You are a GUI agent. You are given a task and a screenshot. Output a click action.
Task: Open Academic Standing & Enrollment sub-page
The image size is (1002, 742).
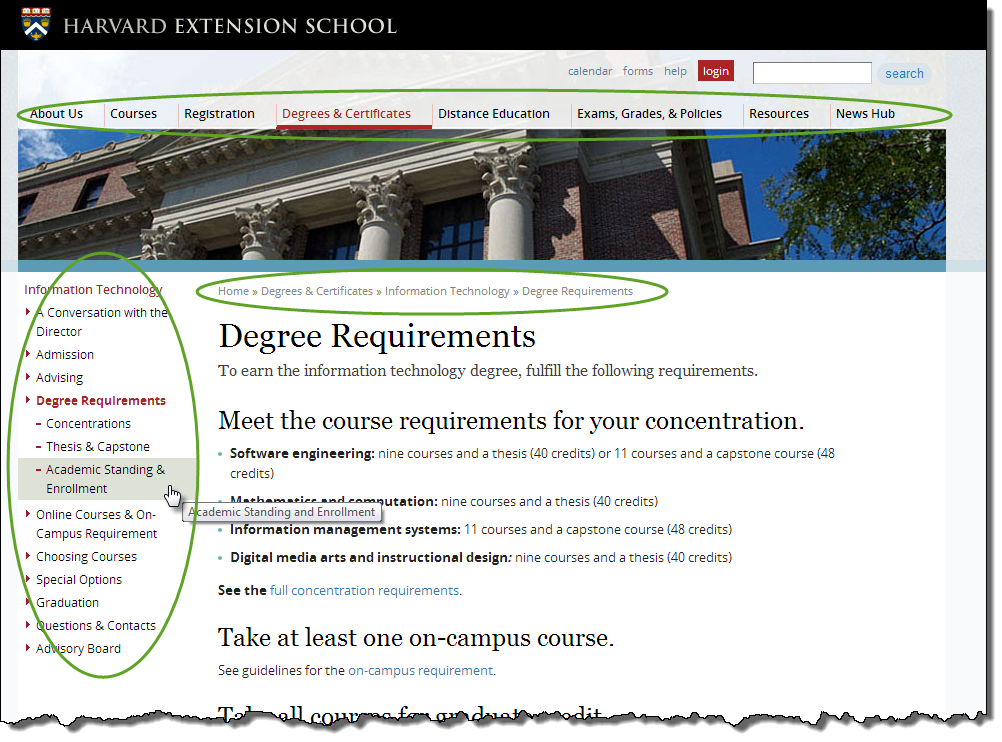pyautogui.click(x=105, y=479)
